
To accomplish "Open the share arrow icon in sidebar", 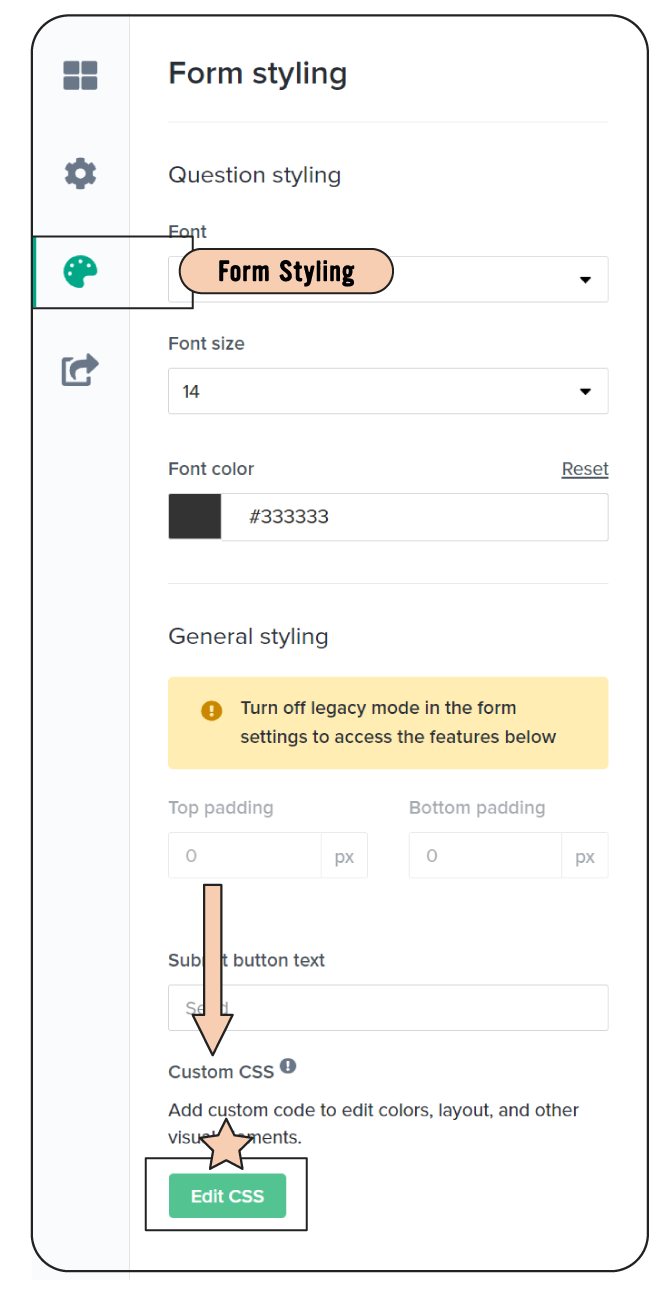I will pos(80,370).
